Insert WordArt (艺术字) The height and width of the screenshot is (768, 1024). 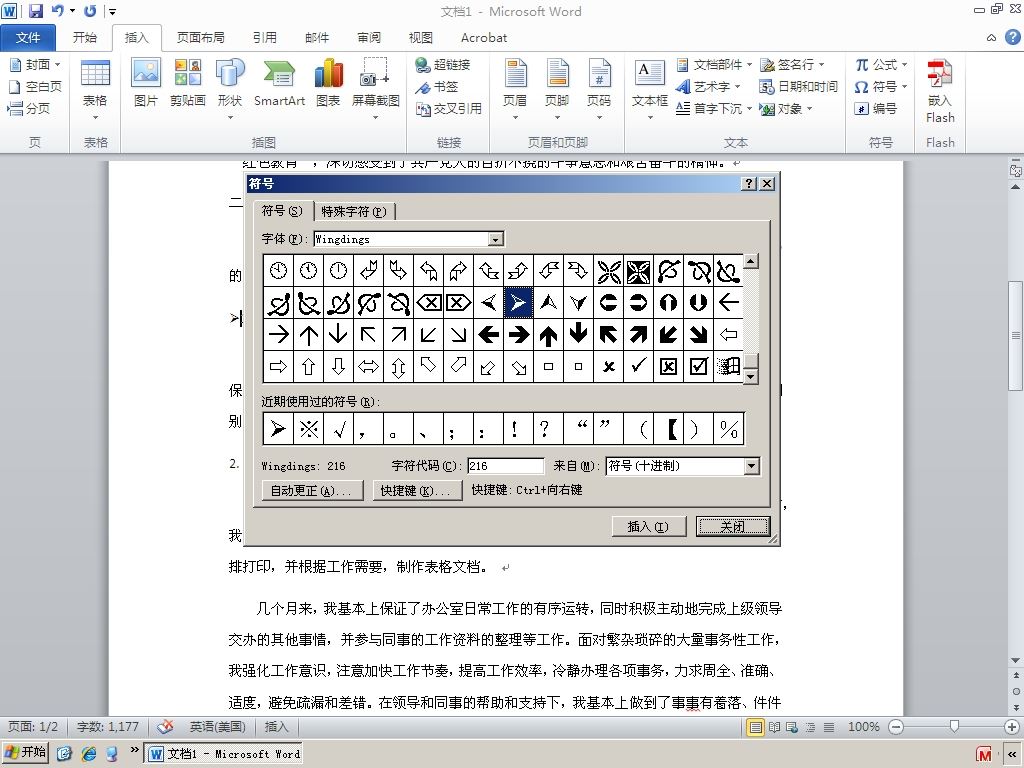coord(707,86)
